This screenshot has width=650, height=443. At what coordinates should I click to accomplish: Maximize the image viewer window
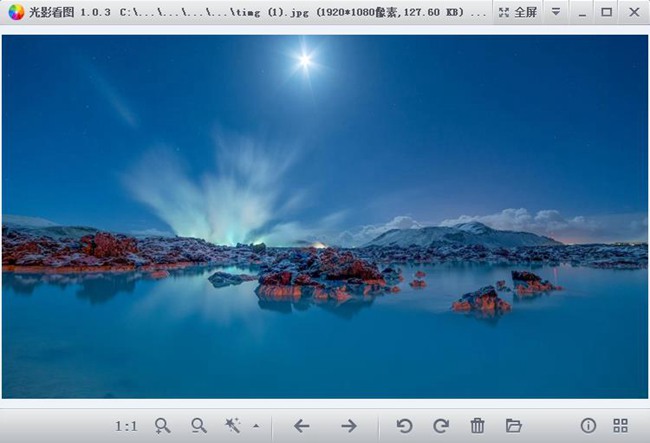tap(606, 13)
